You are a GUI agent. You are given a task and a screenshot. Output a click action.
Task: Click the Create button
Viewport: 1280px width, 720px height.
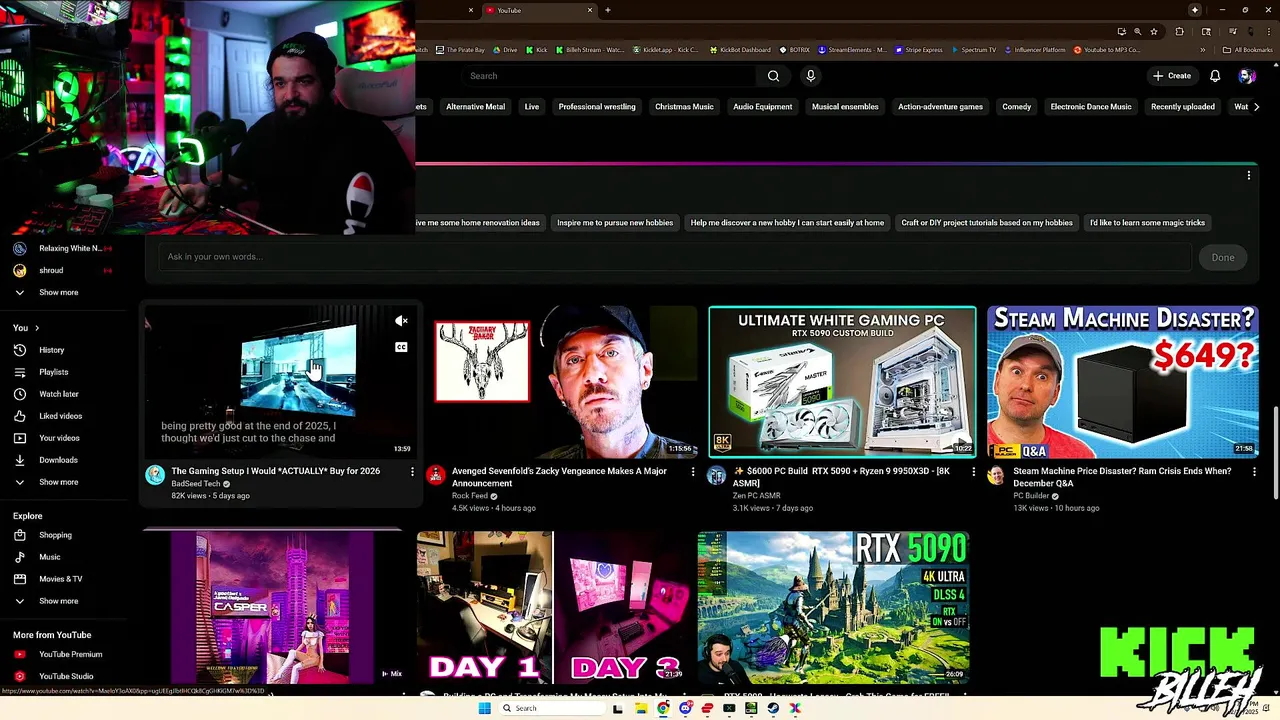tap(1172, 76)
